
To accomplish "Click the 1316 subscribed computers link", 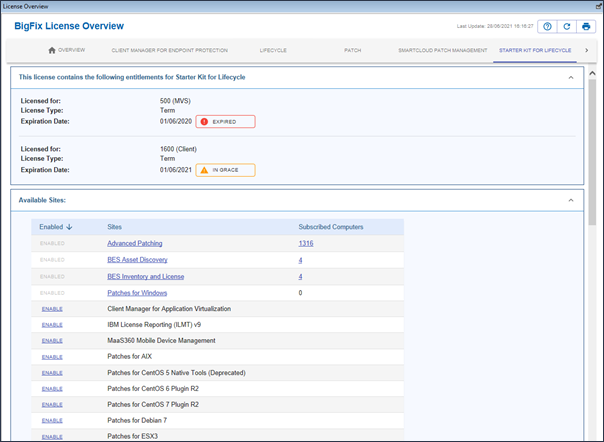I will click(307, 243).
